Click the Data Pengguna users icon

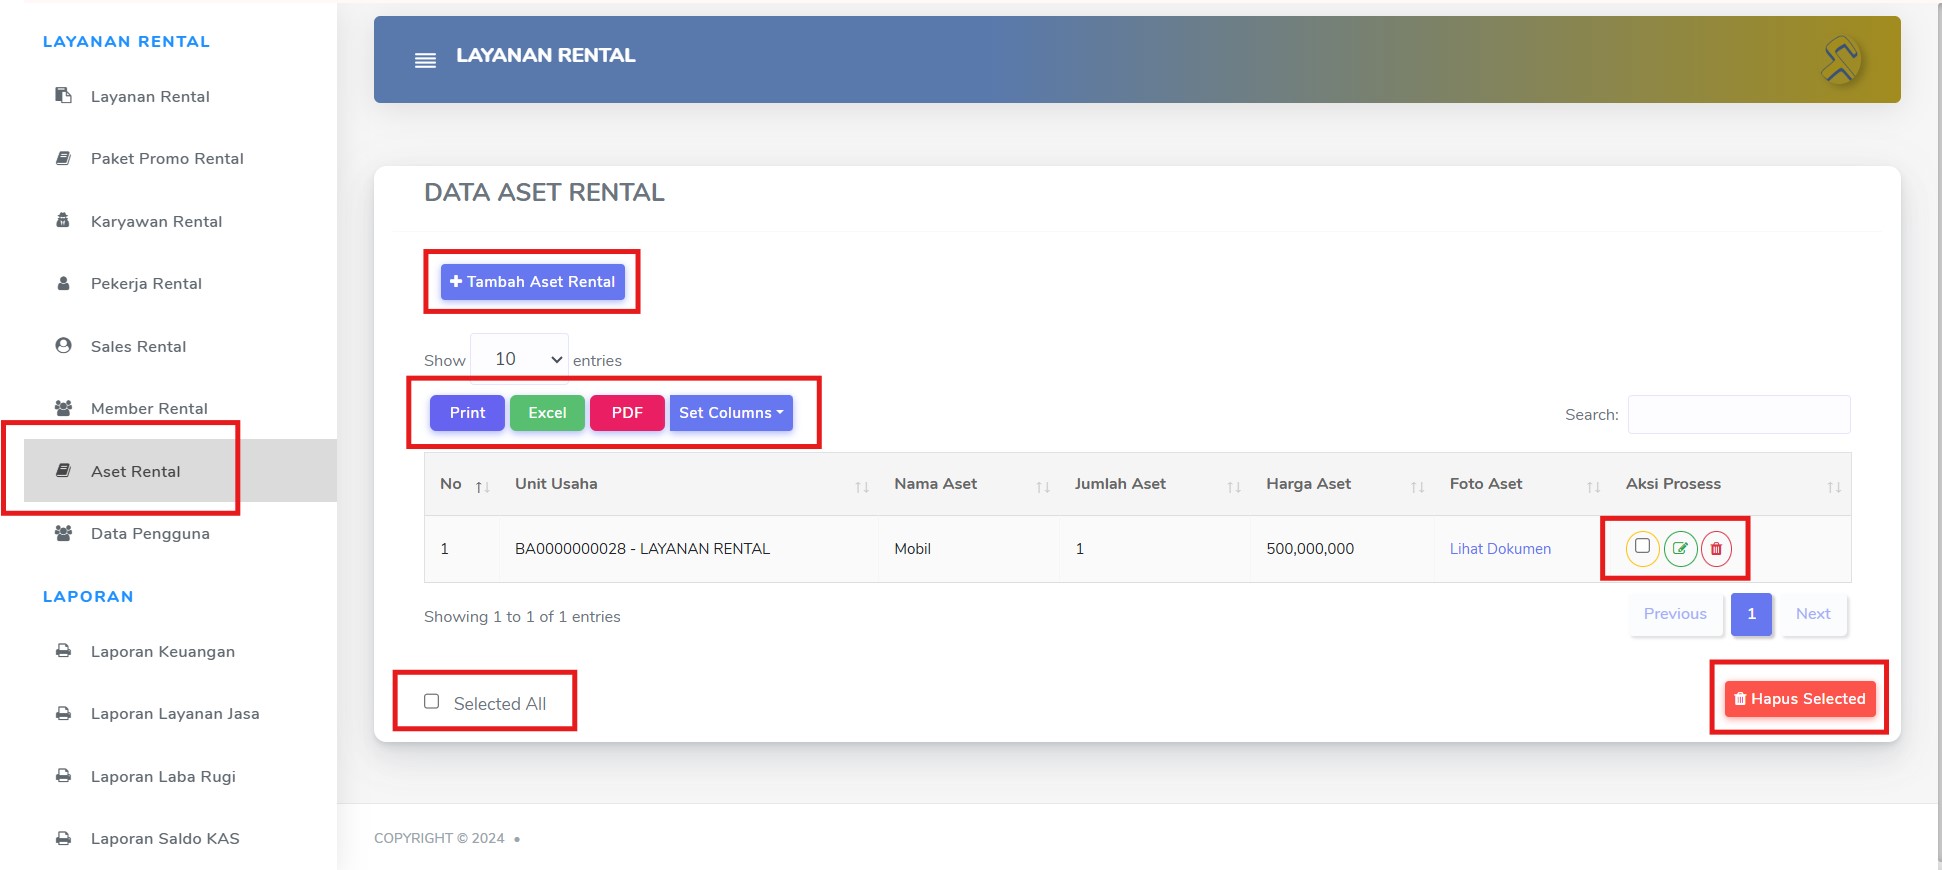(x=63, y=533)
